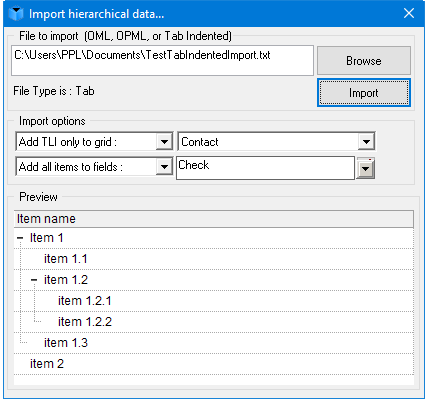Image resolution: width=428 pixels, height=402 pixels.
Task: Select item 1.3 in preview
Action: click(x=66, y=343)
